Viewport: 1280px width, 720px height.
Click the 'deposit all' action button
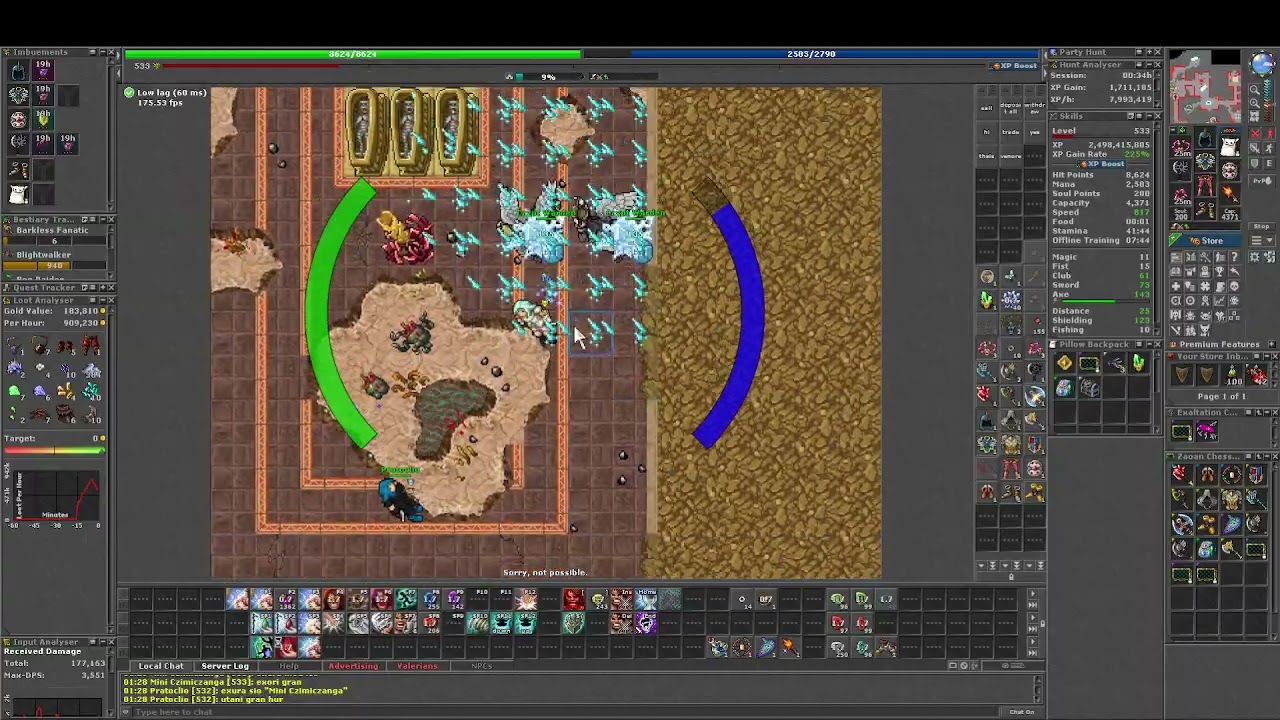(x=1011, y=108)
